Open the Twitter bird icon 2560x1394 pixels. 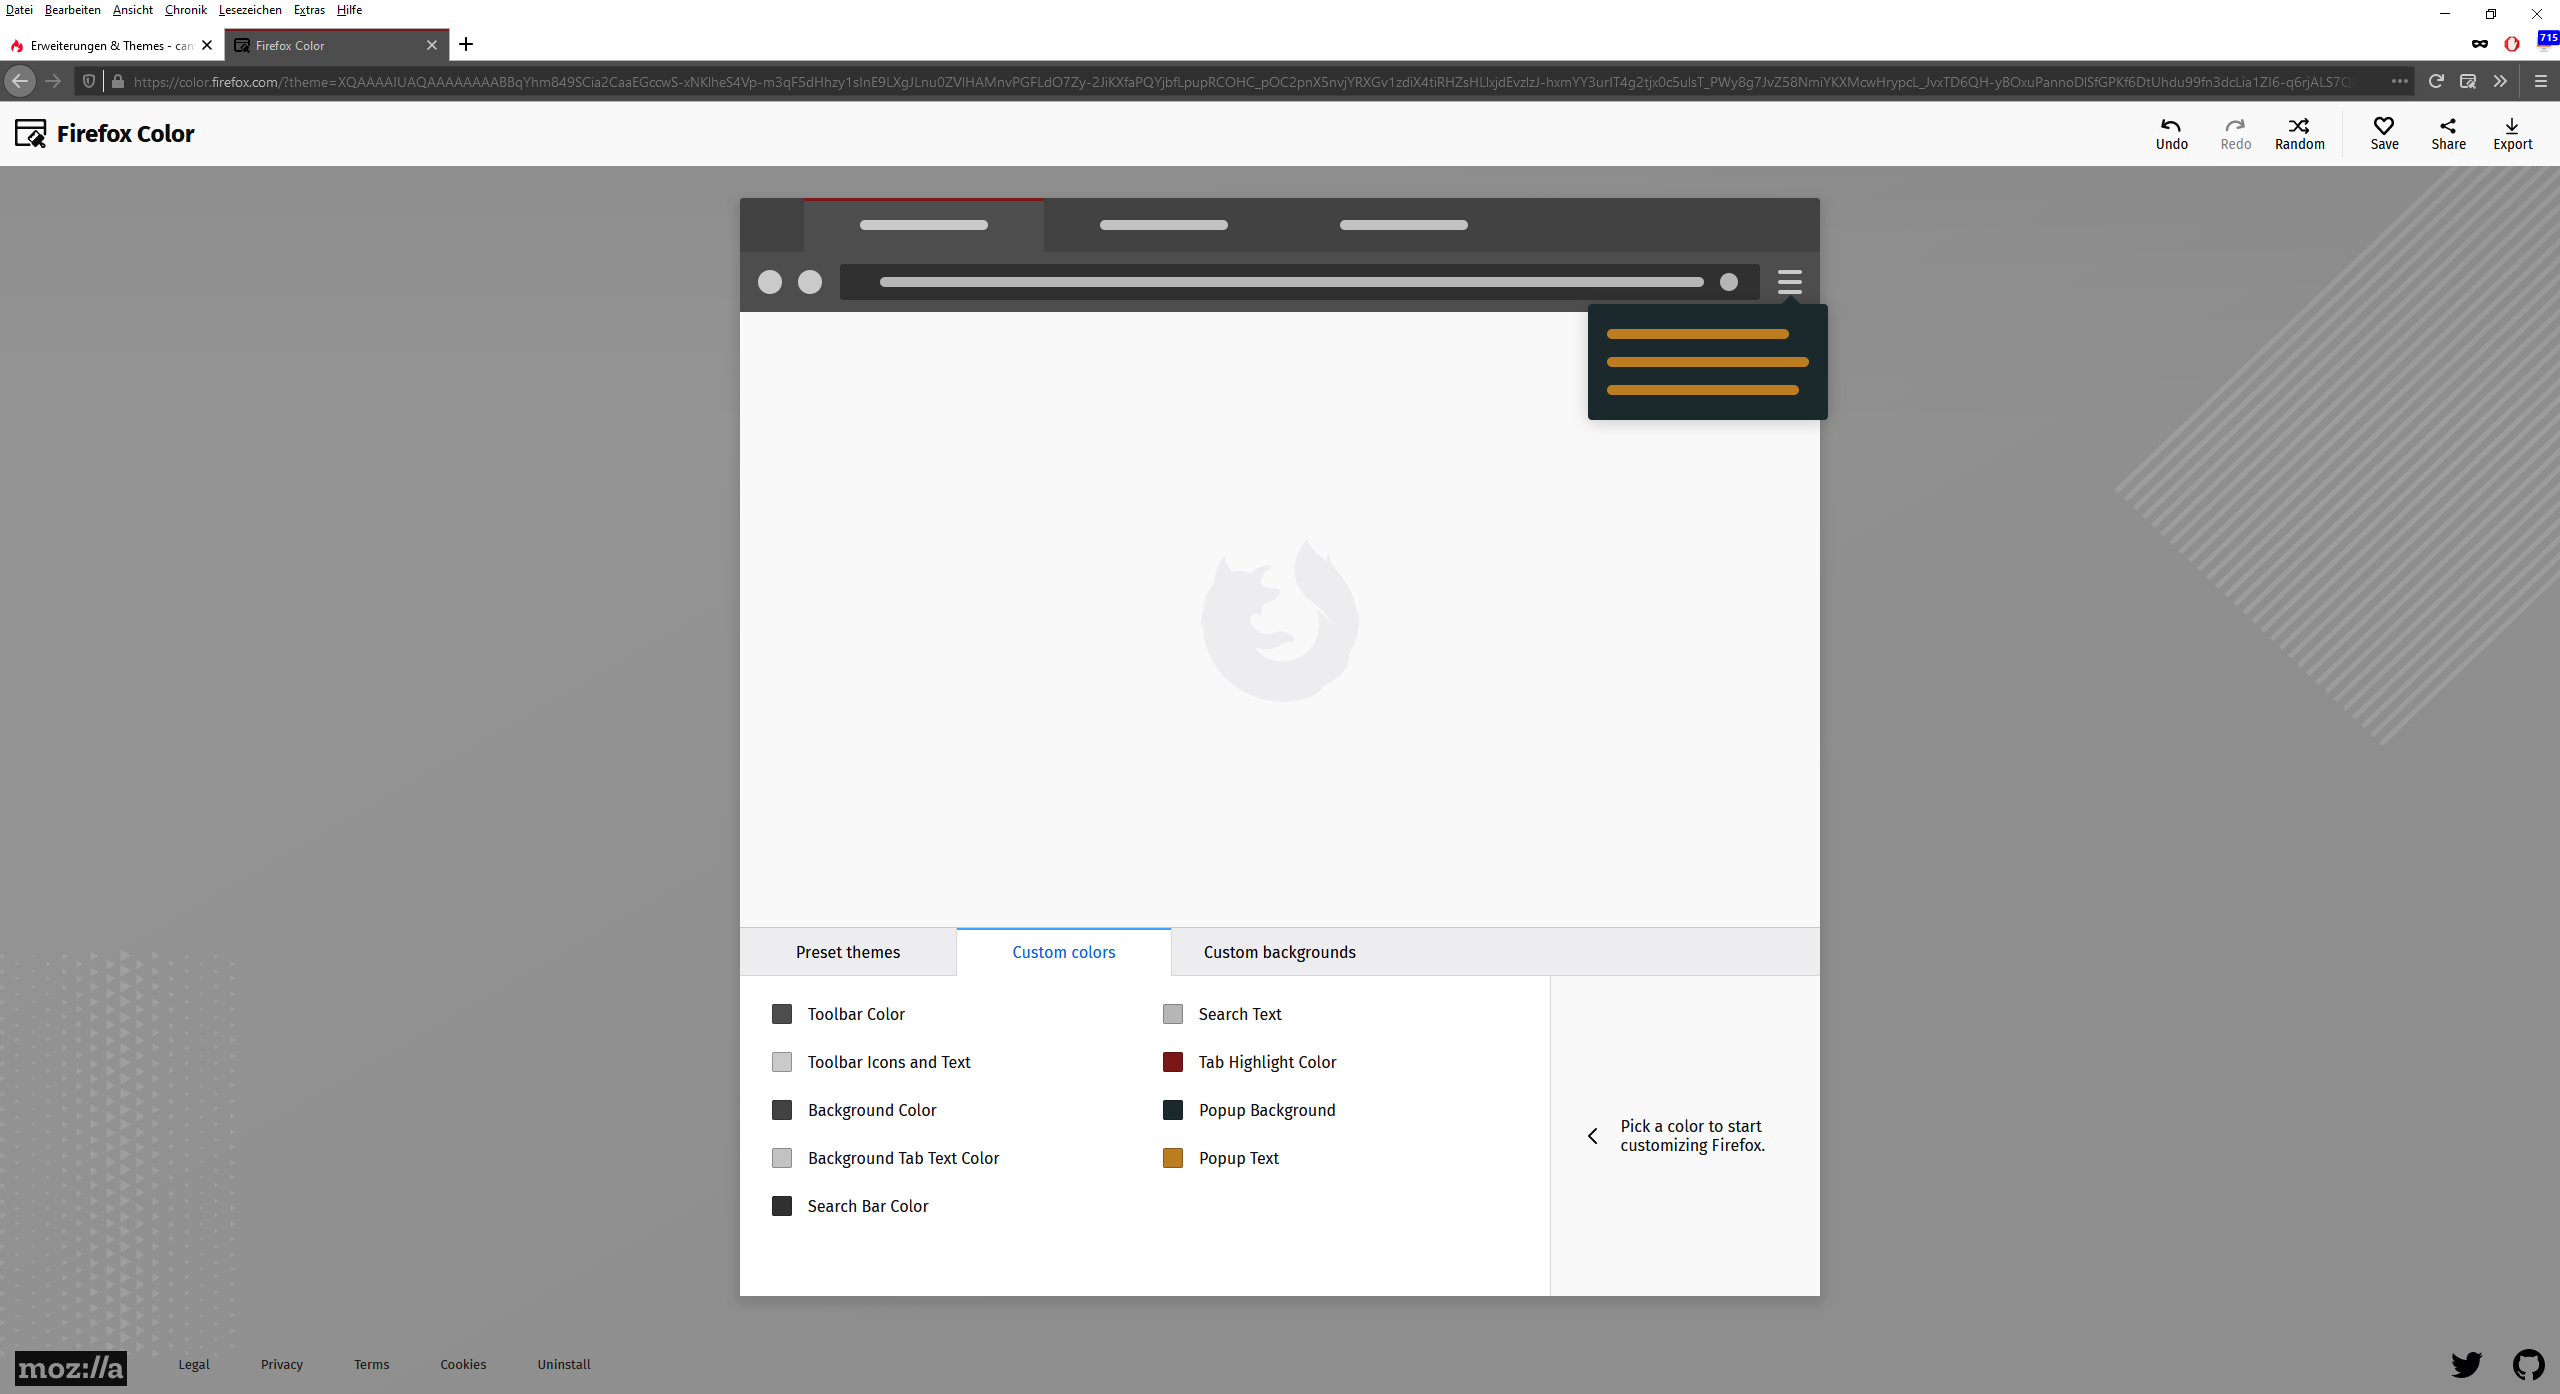[x=2466, y=1364]
